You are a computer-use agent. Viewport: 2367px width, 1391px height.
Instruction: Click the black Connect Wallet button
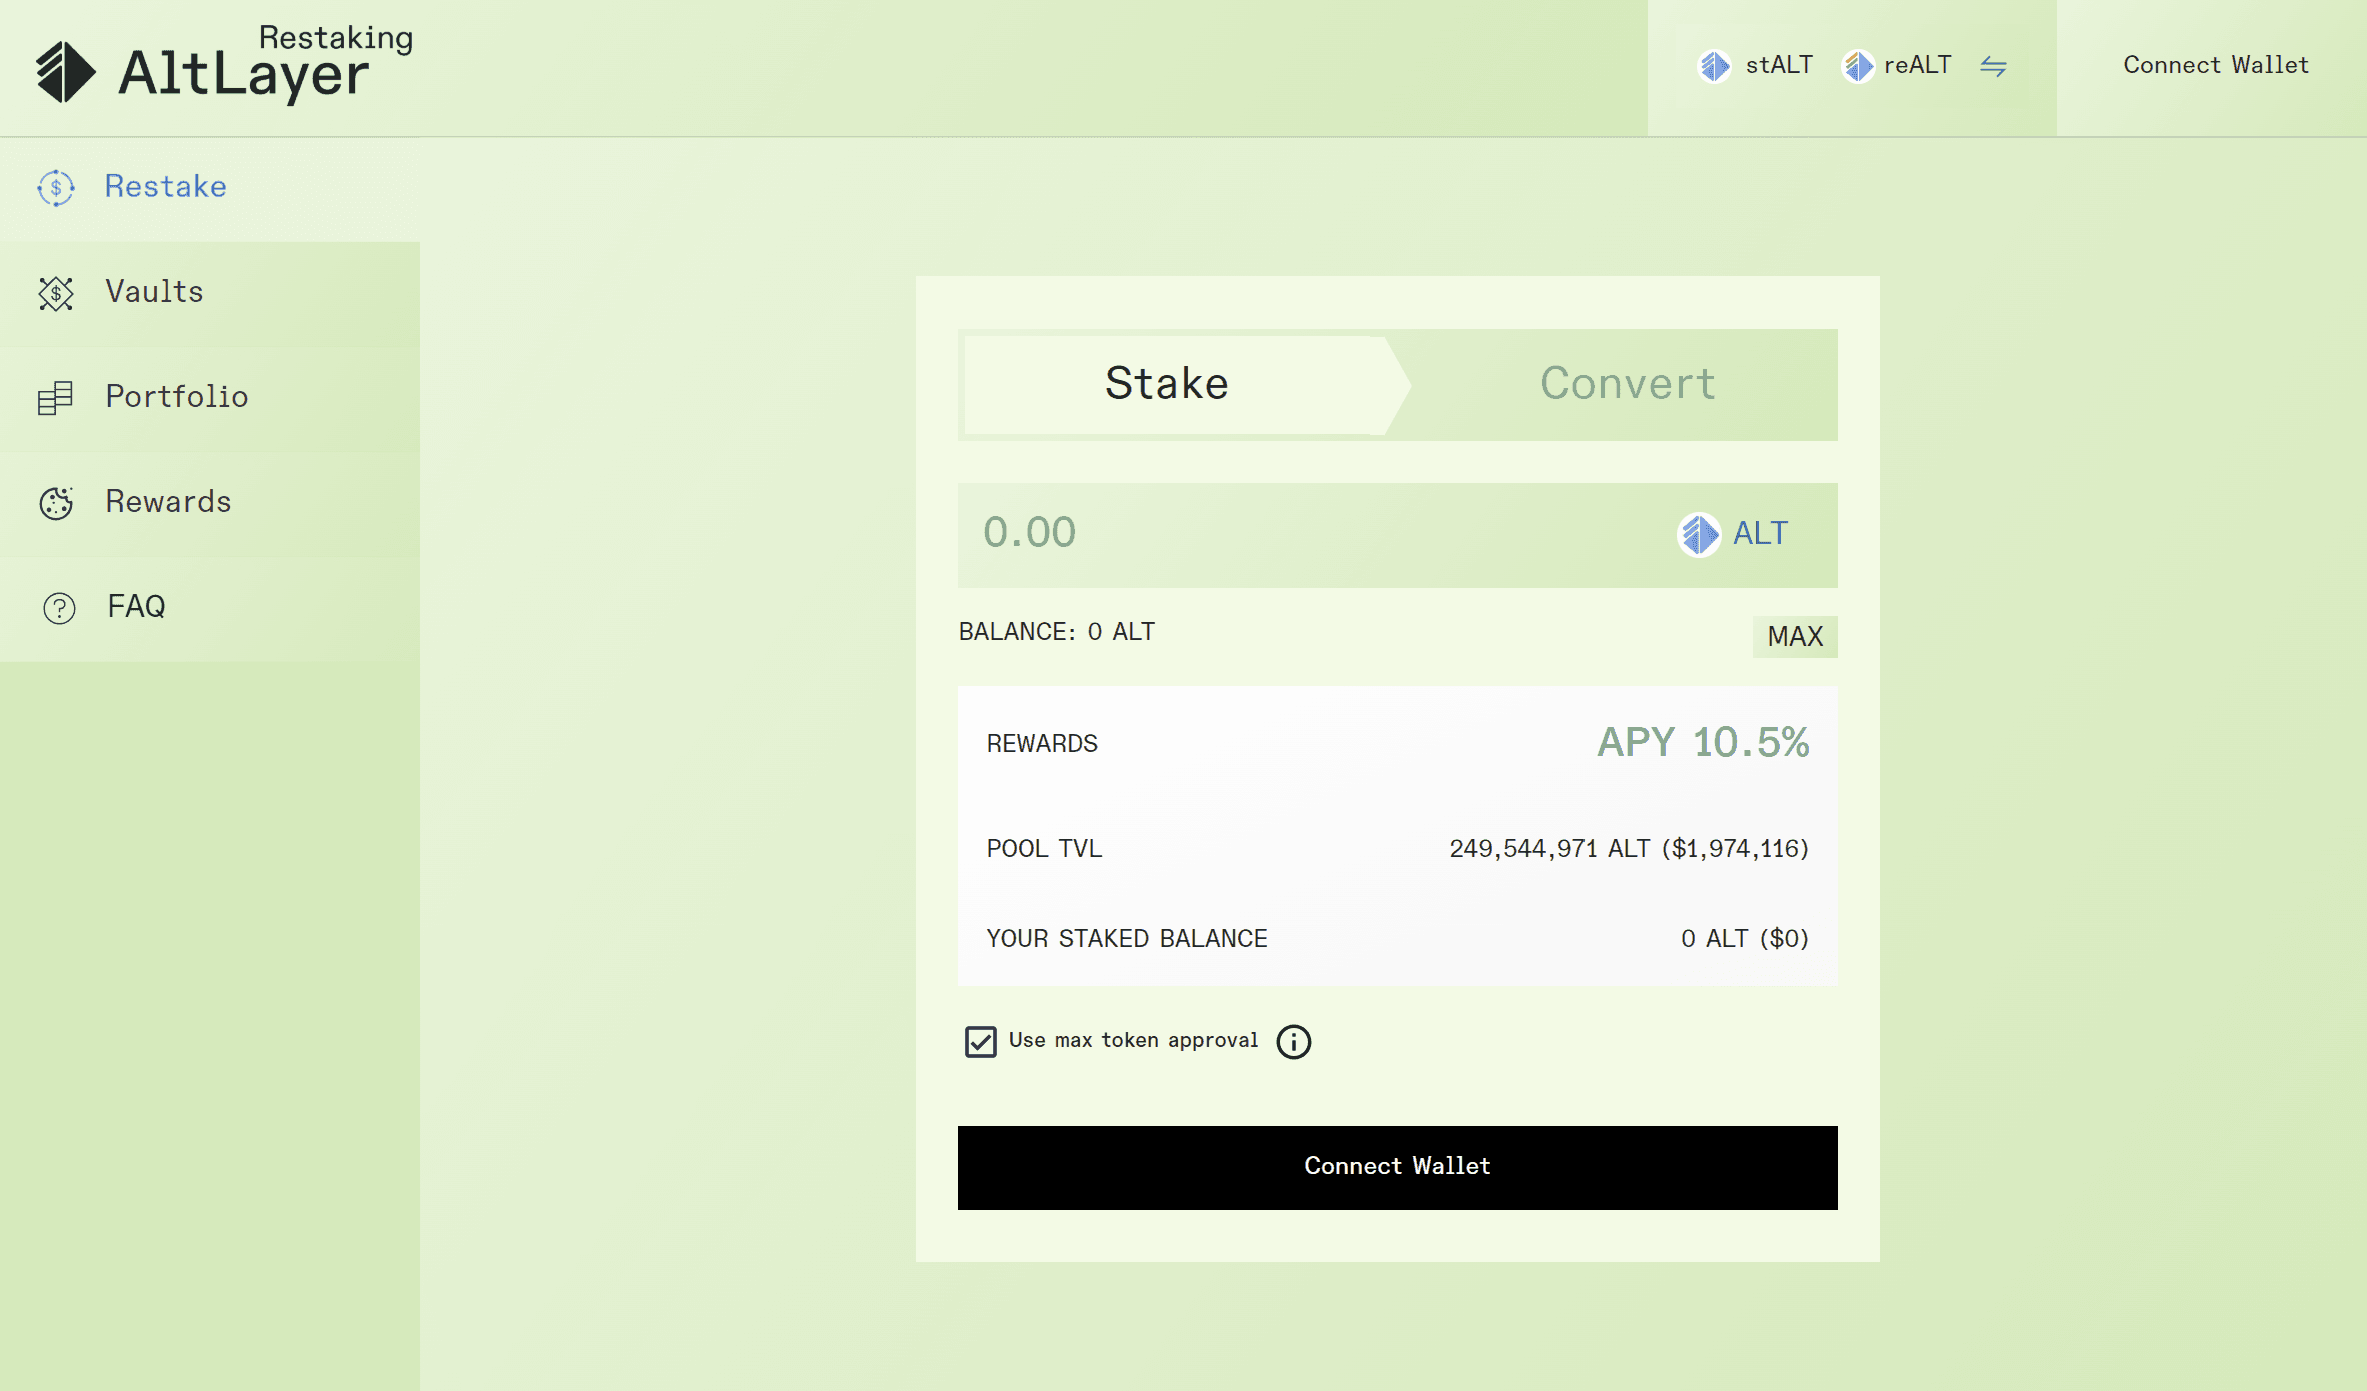click(1397, 1167)
